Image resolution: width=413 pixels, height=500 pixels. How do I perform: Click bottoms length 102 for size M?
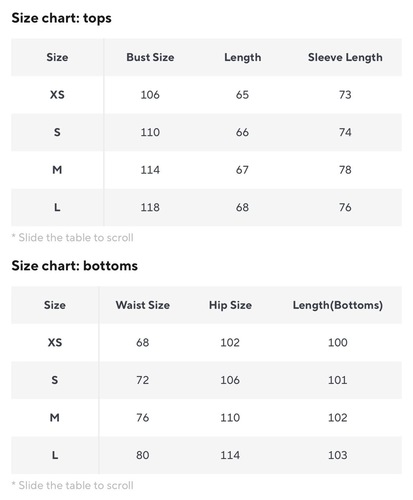[x=338, y=418]
